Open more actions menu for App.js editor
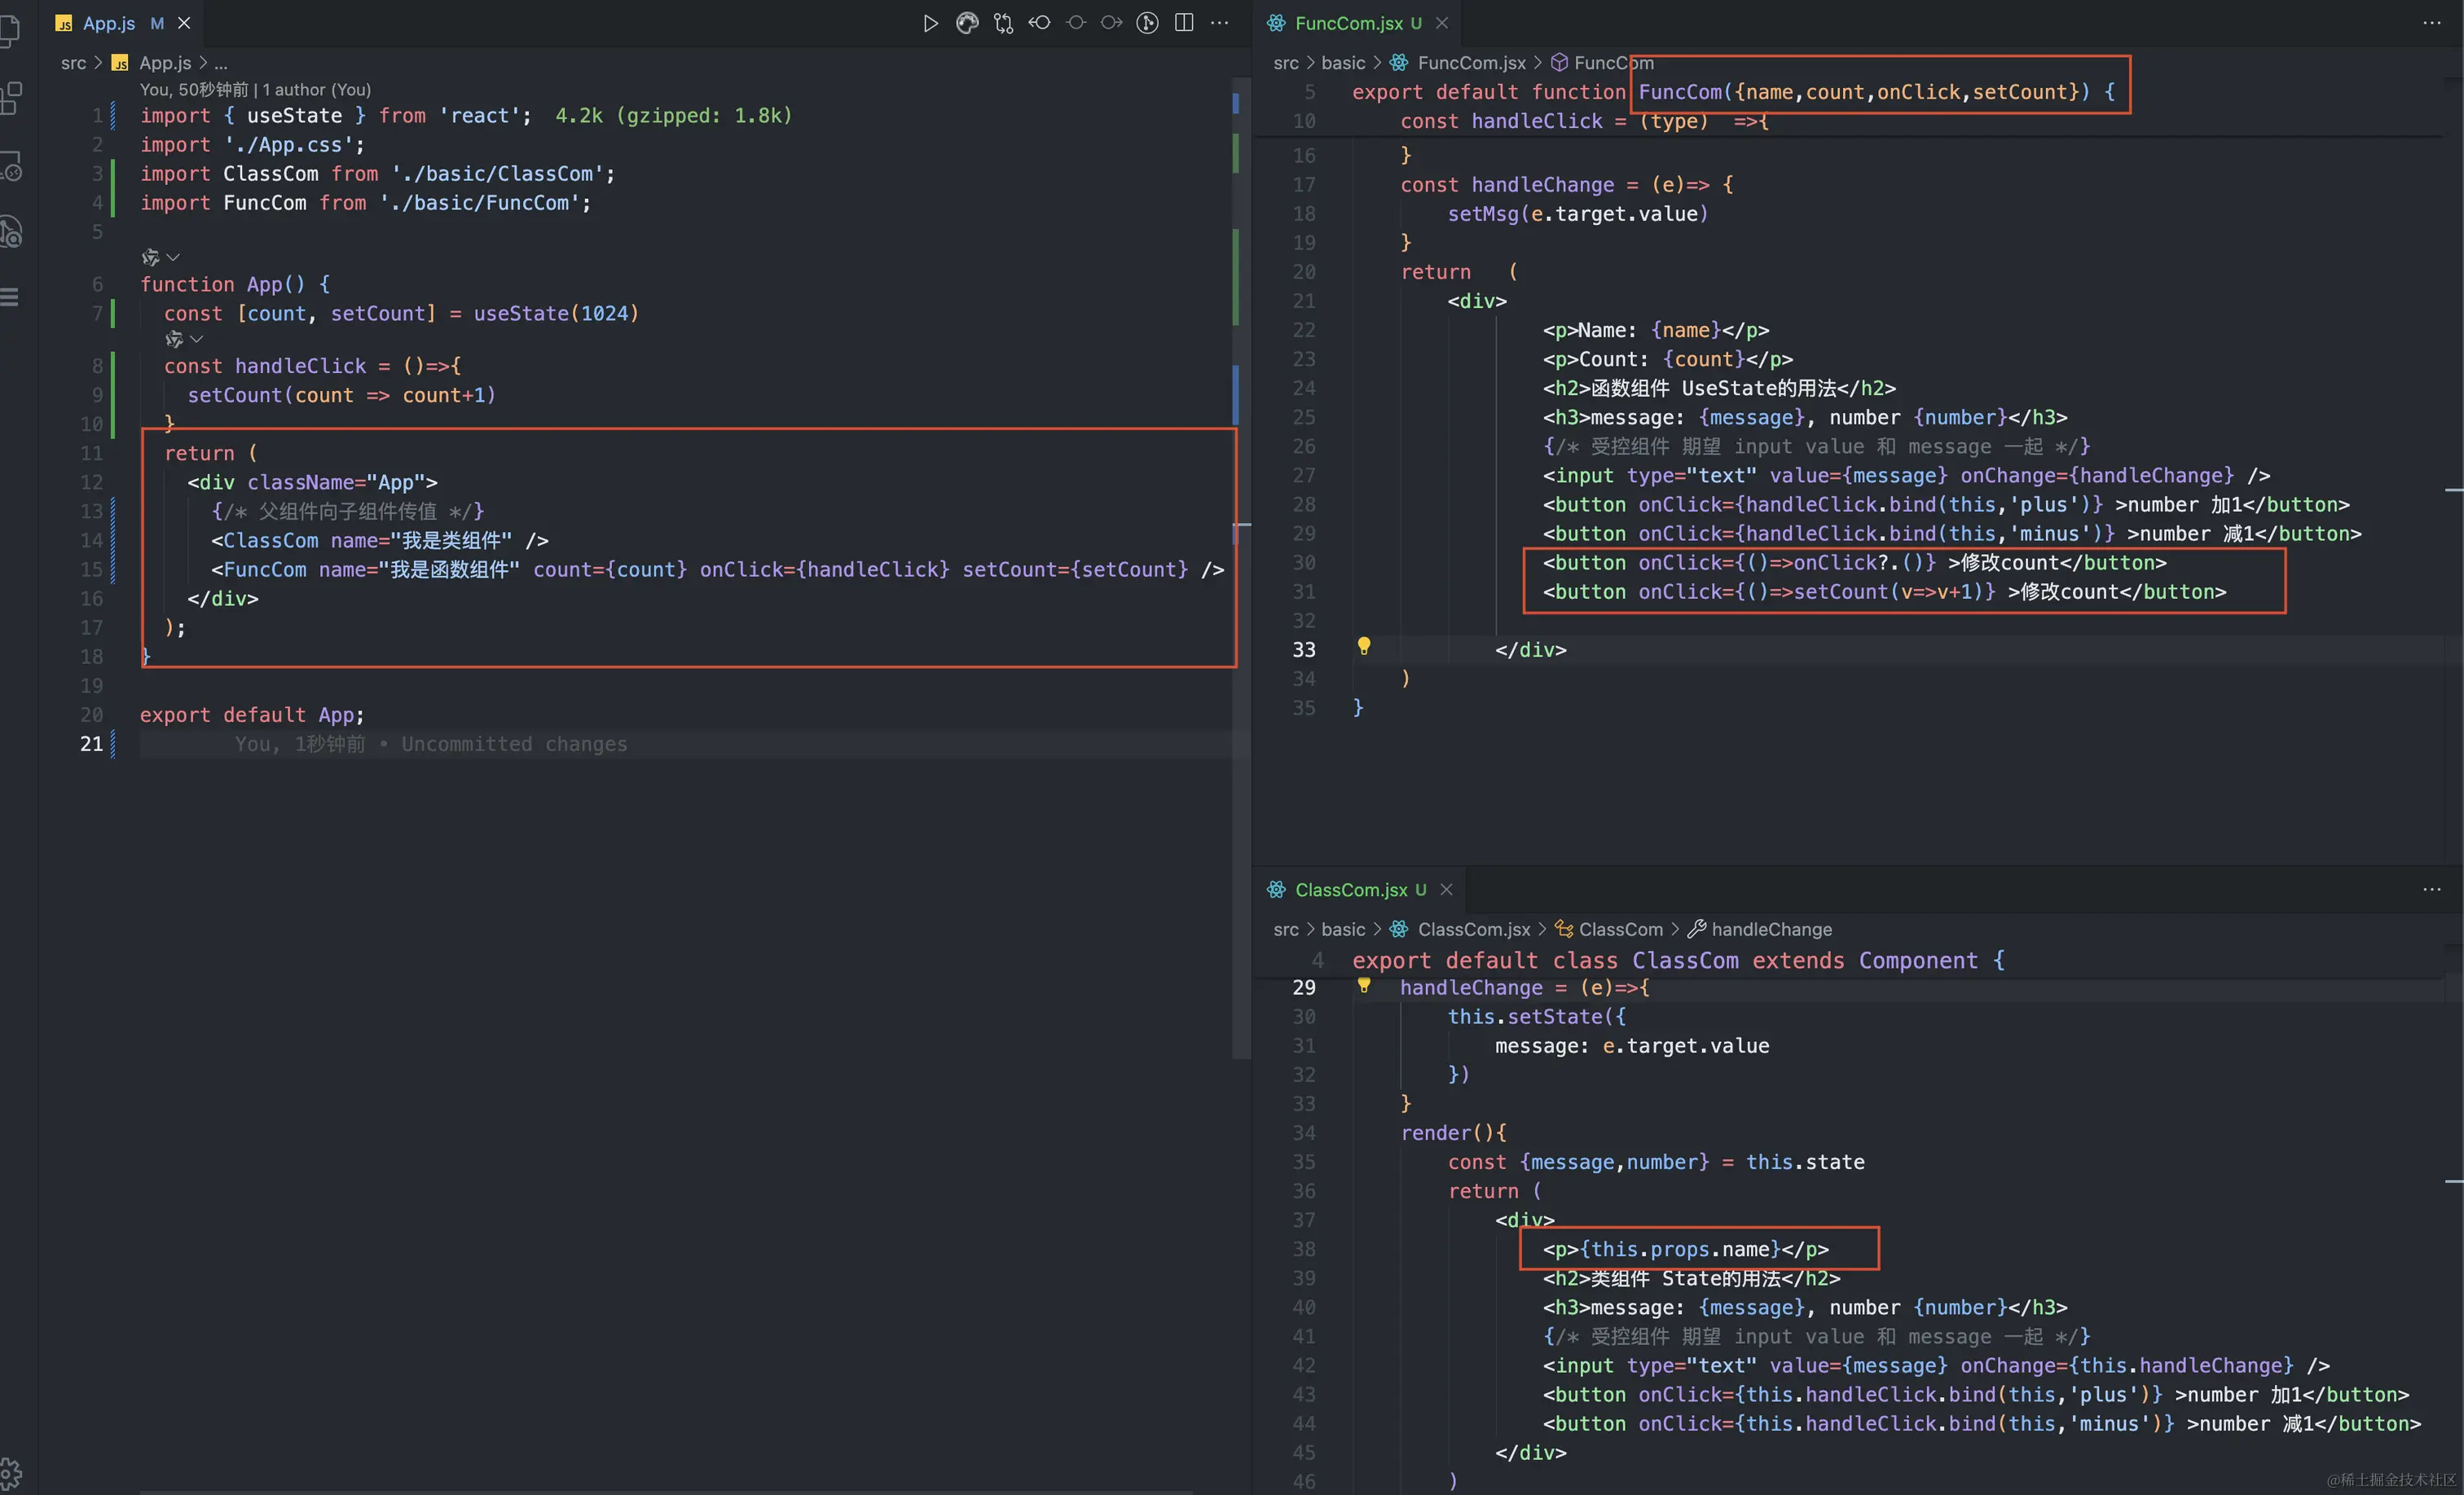 click(x=1220, y=23)
